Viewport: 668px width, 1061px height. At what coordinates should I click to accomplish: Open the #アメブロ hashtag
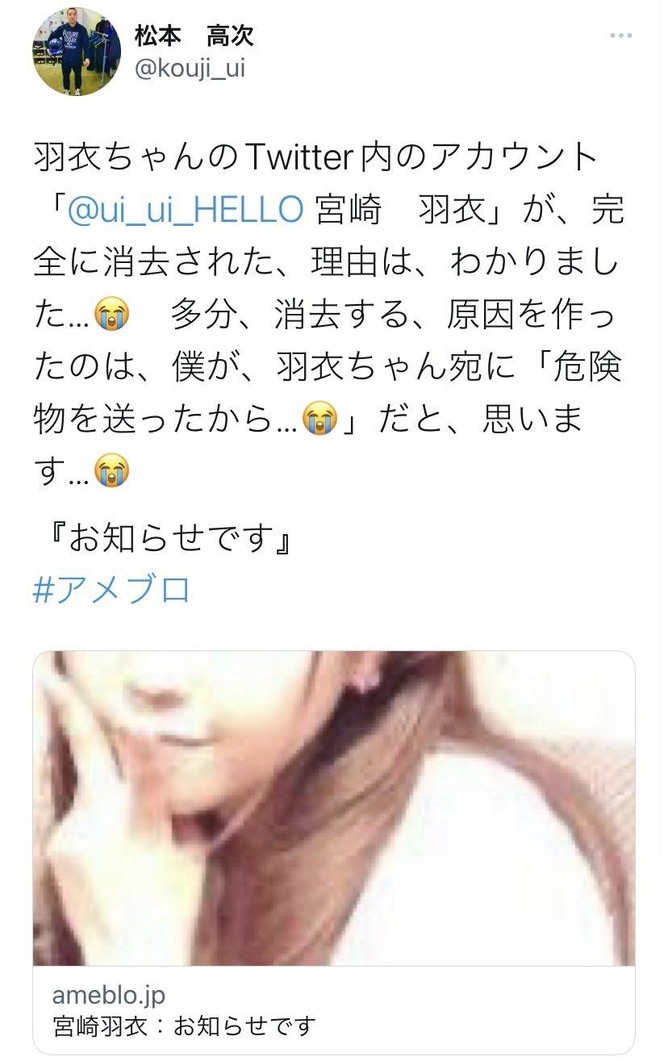(x=112, y=589)
